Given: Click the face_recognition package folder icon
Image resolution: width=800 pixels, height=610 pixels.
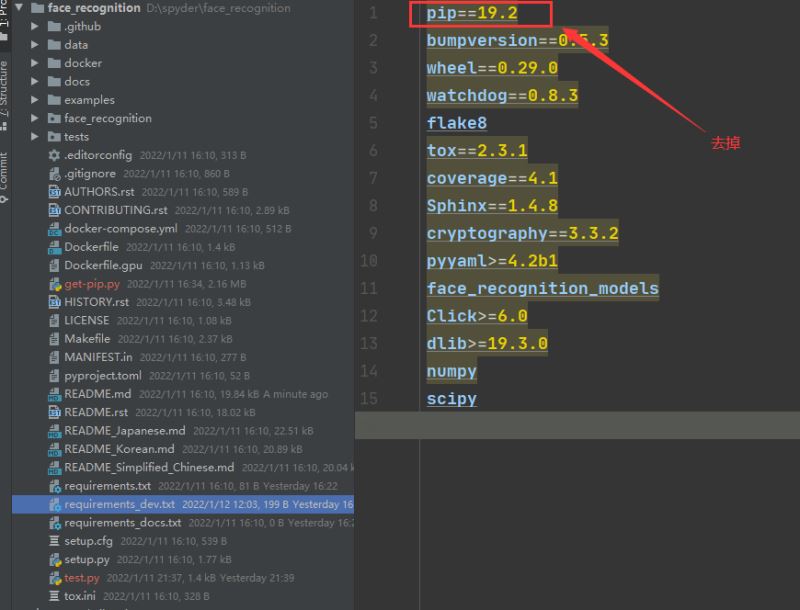Looking at the screenshot, I should (54, 118).
